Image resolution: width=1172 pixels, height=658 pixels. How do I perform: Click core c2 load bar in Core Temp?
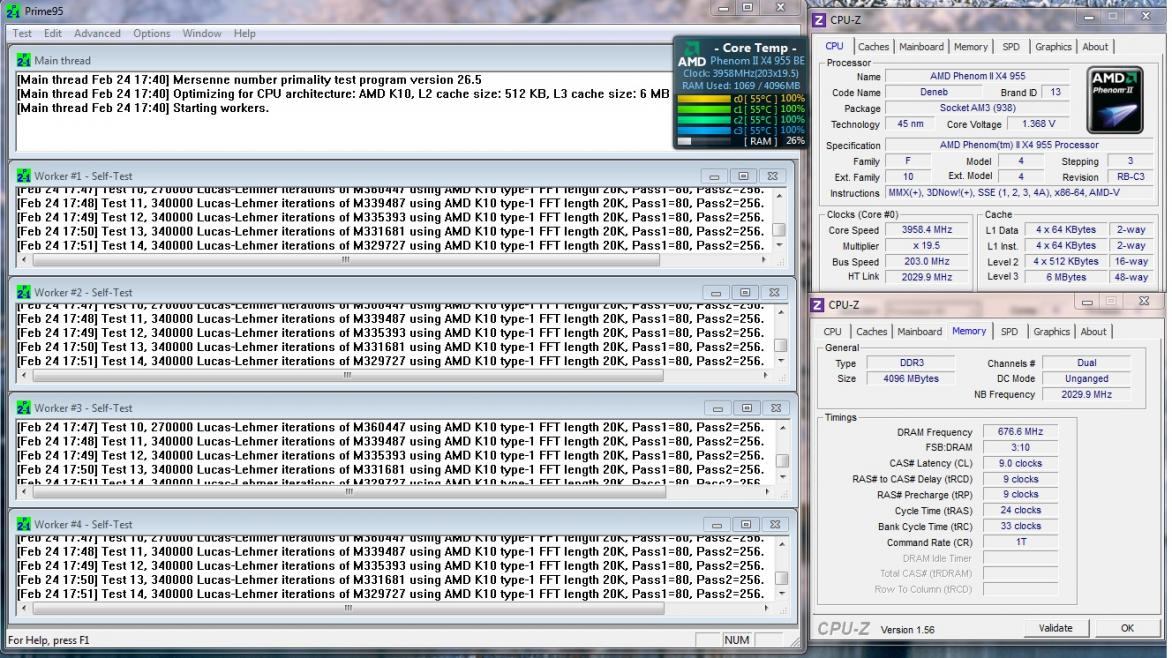tap(703, 120)
